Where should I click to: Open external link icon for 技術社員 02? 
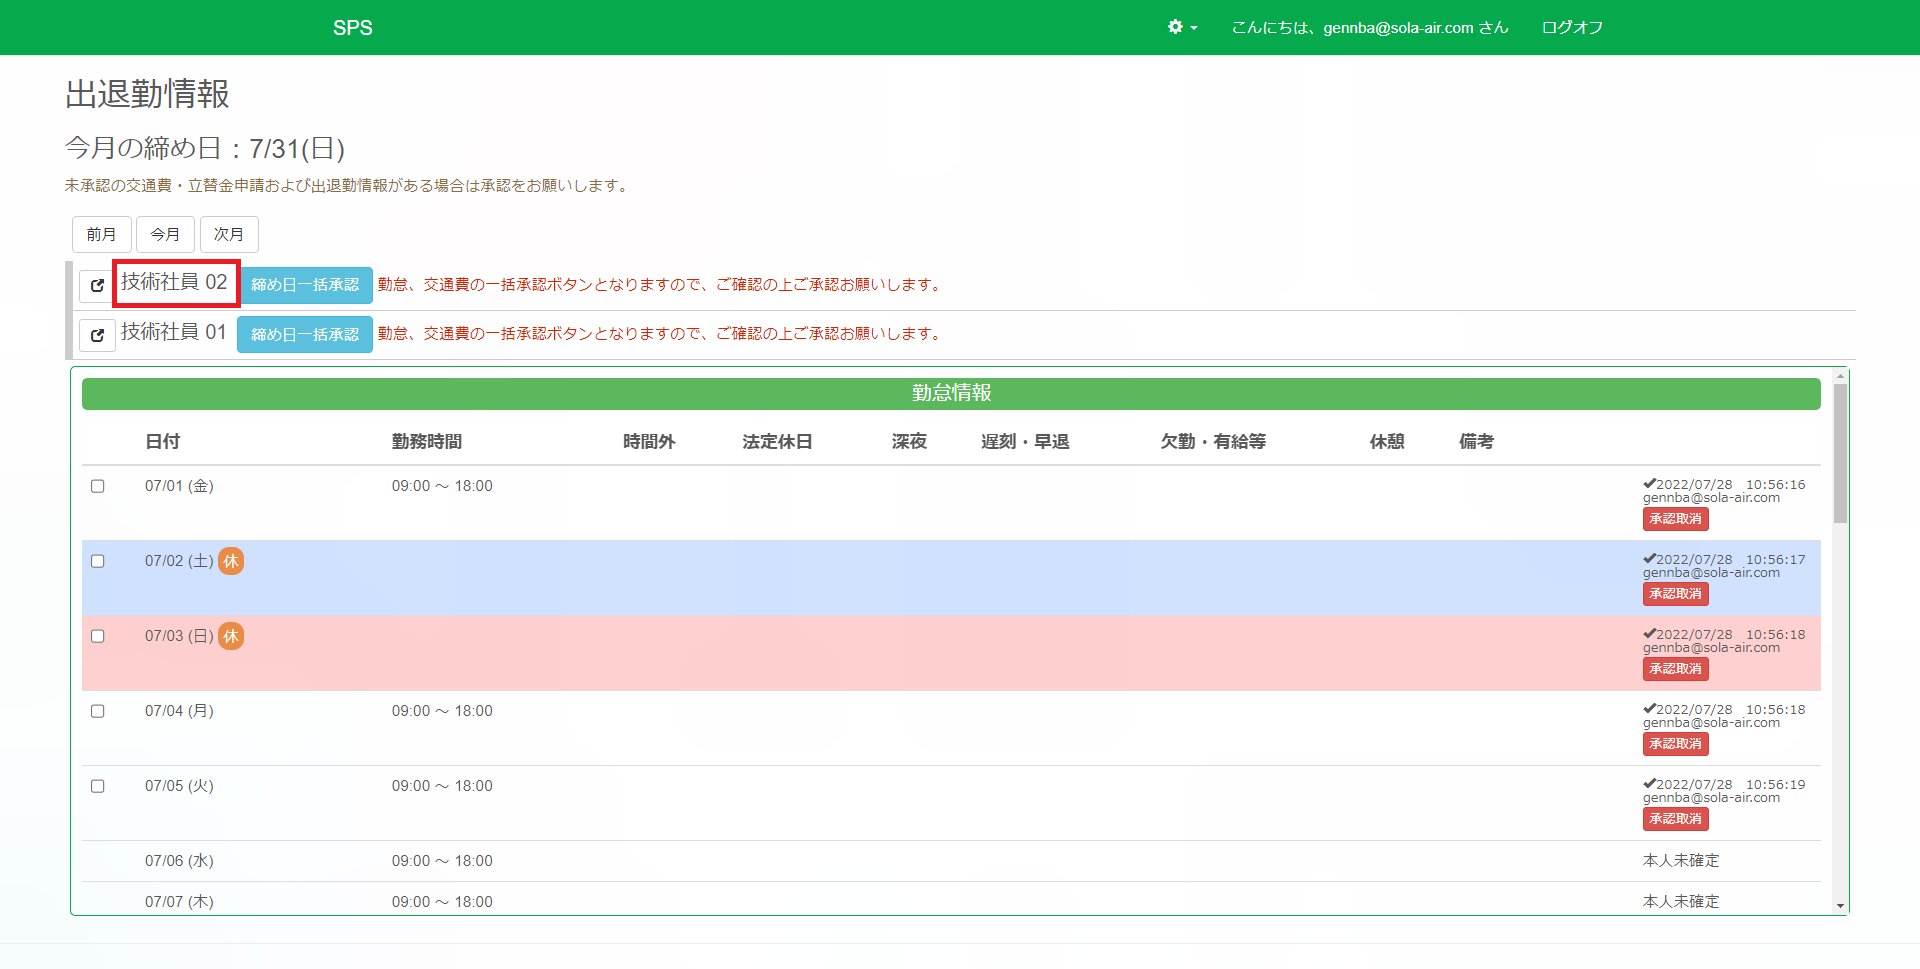97,286
